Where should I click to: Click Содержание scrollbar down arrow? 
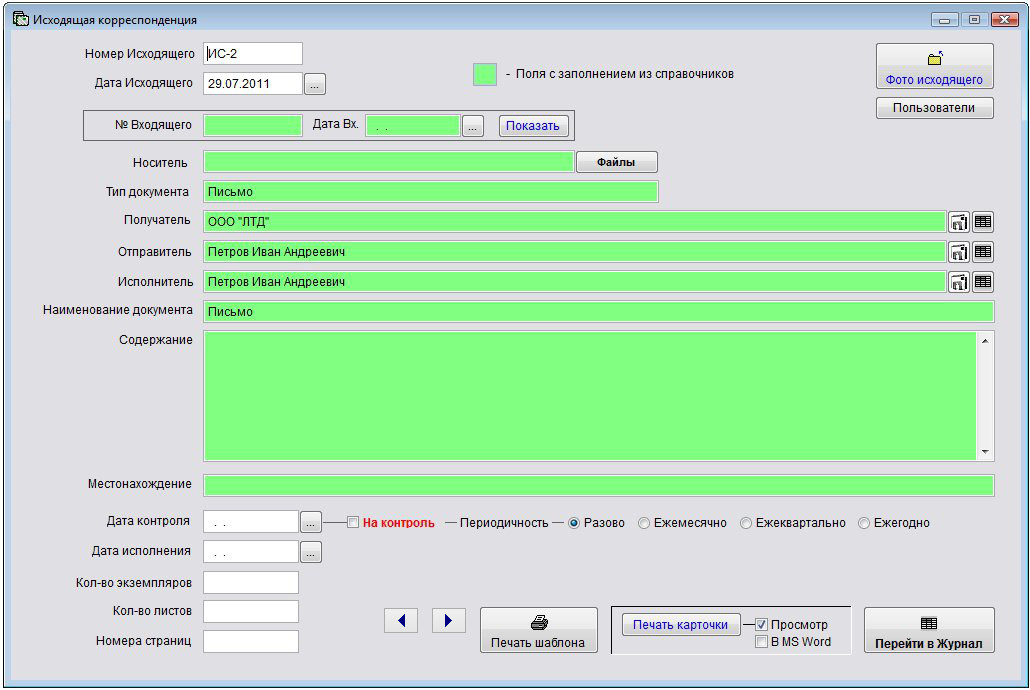coord(985,451)
